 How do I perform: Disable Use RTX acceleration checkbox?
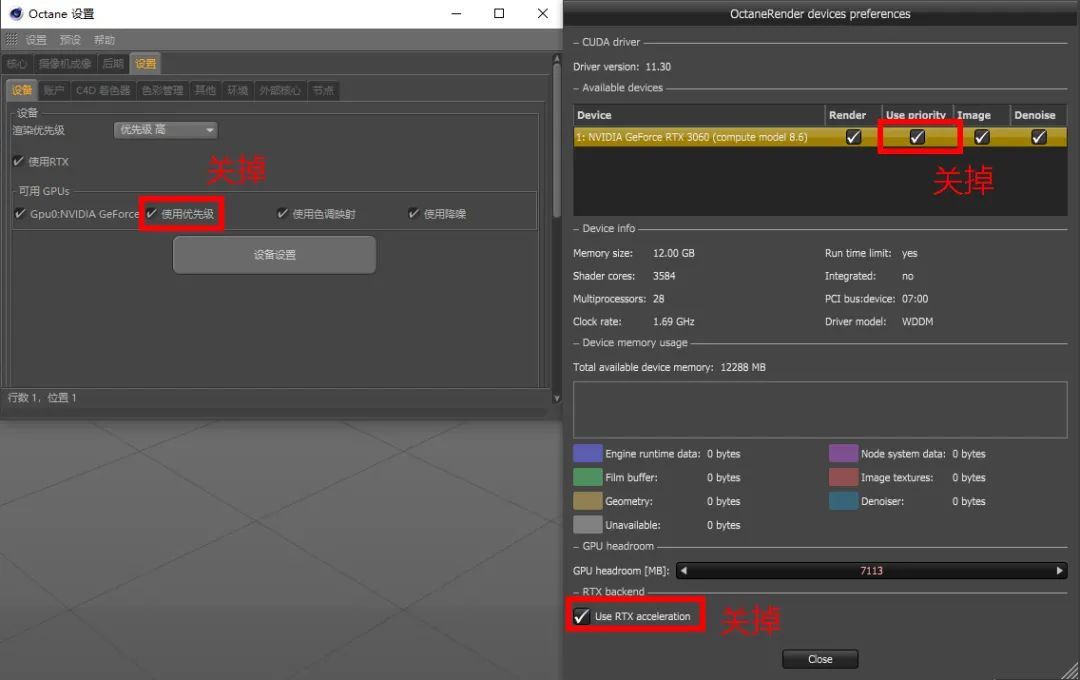(x=582, y=616)
